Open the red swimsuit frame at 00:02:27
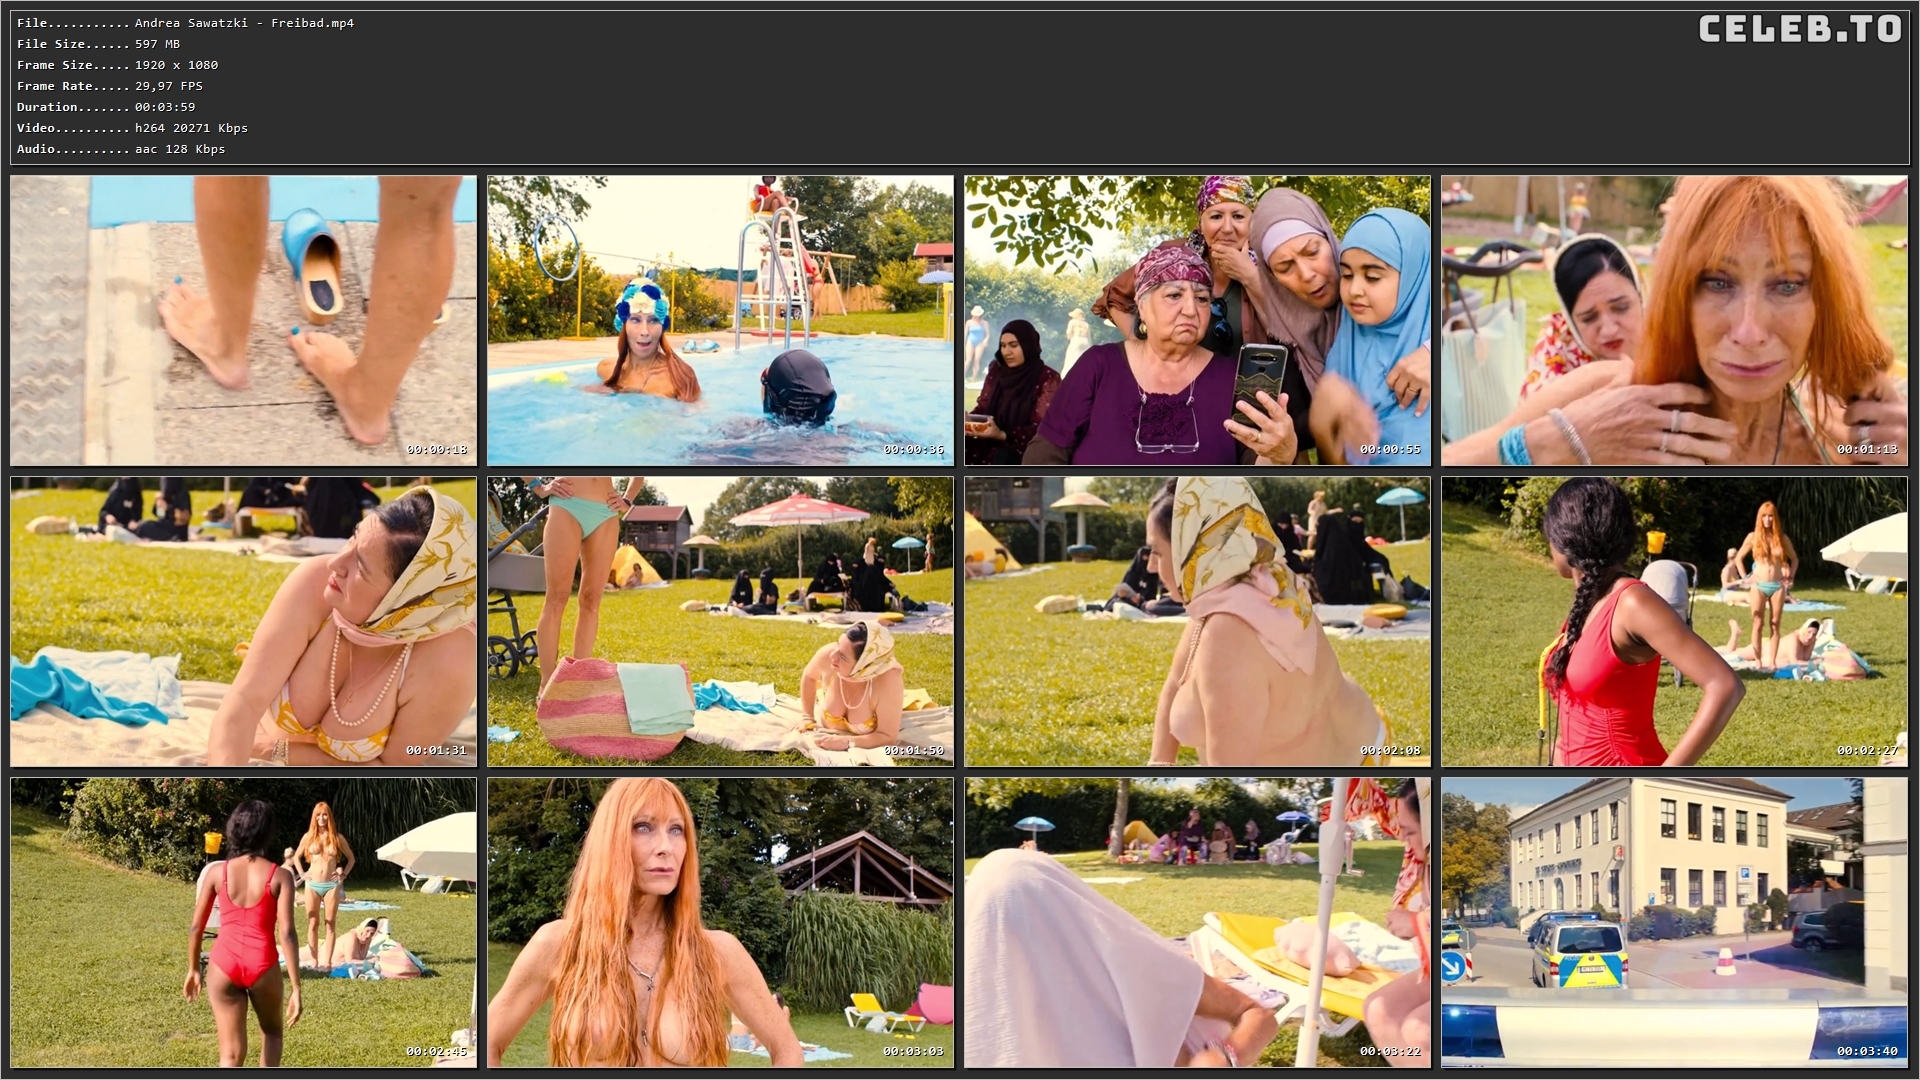Viewport: 1920px width, 1080px height. click(x=1674, y=621)
